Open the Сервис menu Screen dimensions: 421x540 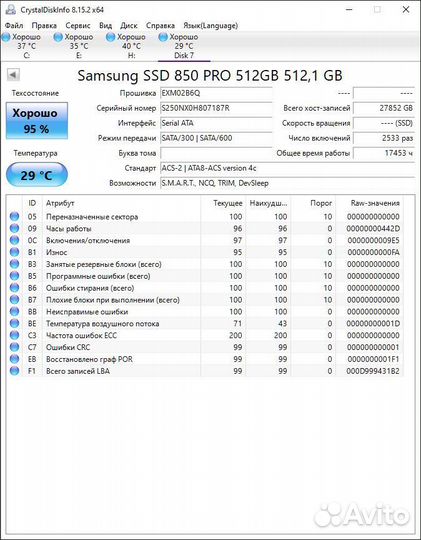coord(78,25)
